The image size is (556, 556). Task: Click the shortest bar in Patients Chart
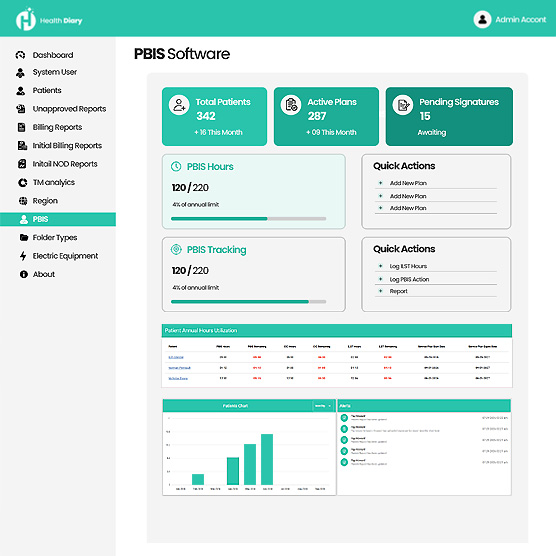(198, 479)
